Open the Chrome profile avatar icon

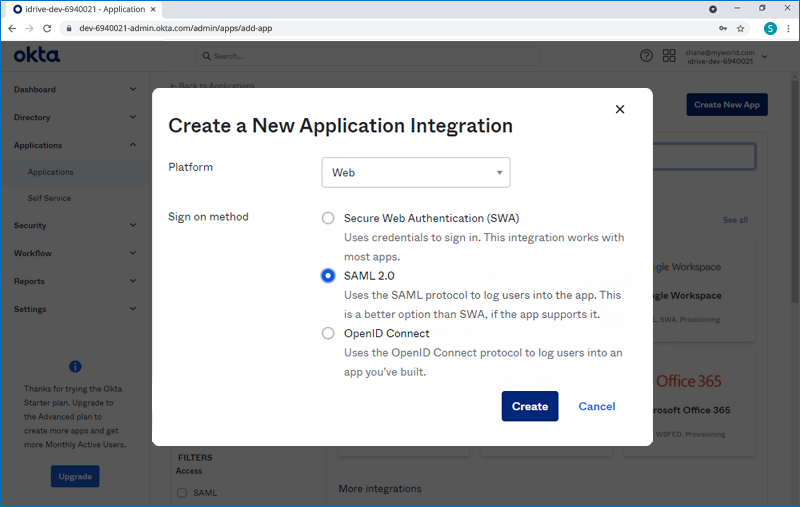coord(770,28)
